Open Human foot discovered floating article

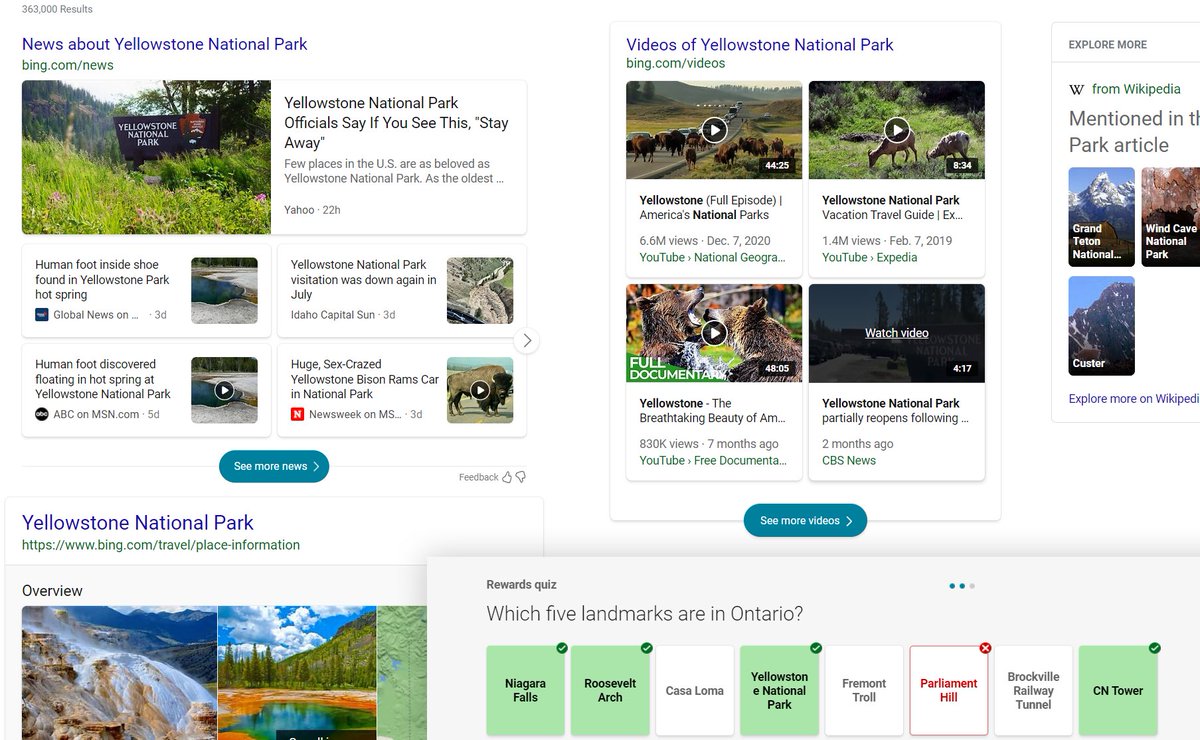pos(103,379)
